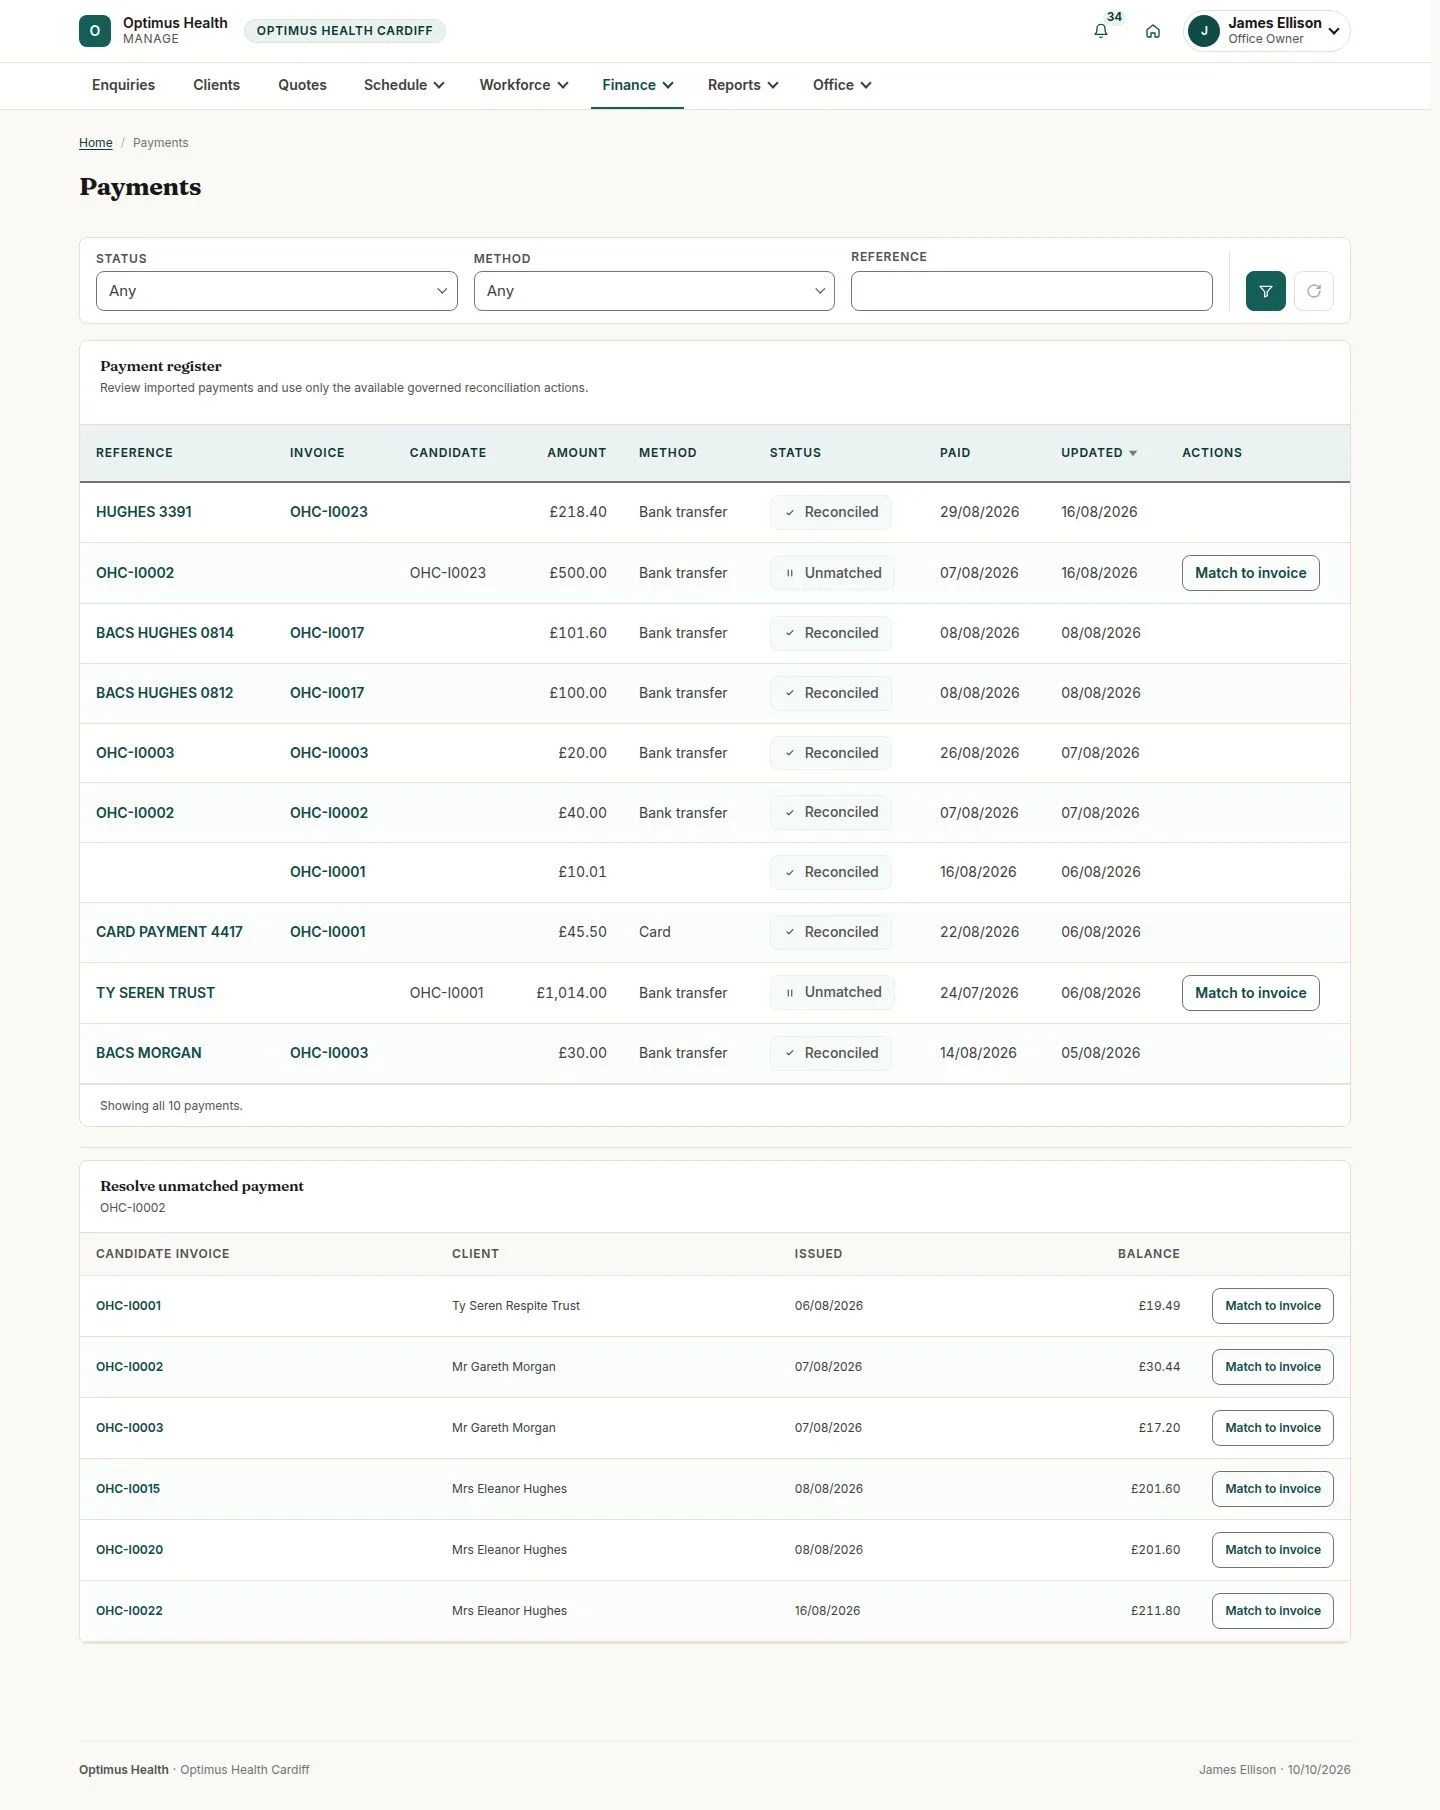The height and width of the screenshot is (1810, 1440).
Task: Open the Status filter dropdown
Action: (x=277, y=291)
